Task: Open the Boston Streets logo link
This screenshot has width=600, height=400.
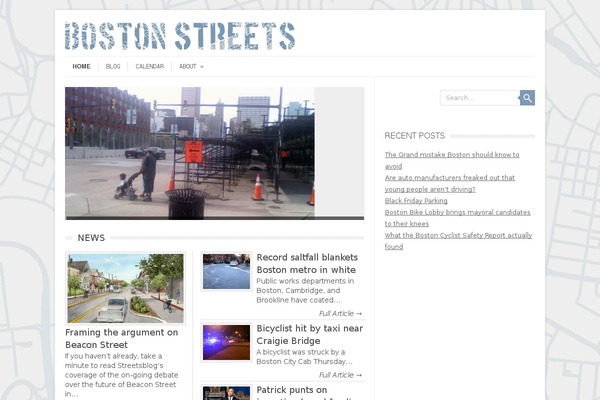Action: click(x=180, y=36)
